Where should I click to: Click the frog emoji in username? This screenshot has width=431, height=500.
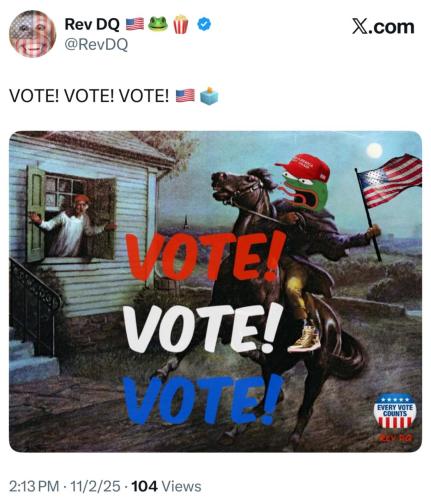pyautogui.click(x=157, y=24)
